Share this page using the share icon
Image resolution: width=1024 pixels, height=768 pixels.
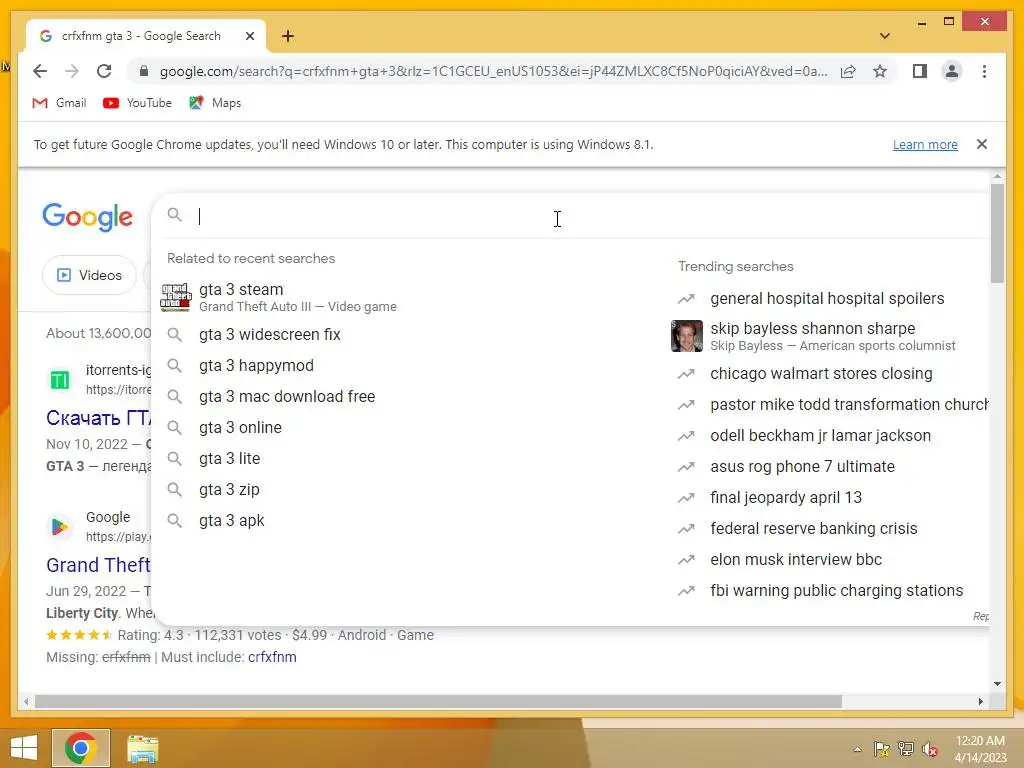(848, 71)
